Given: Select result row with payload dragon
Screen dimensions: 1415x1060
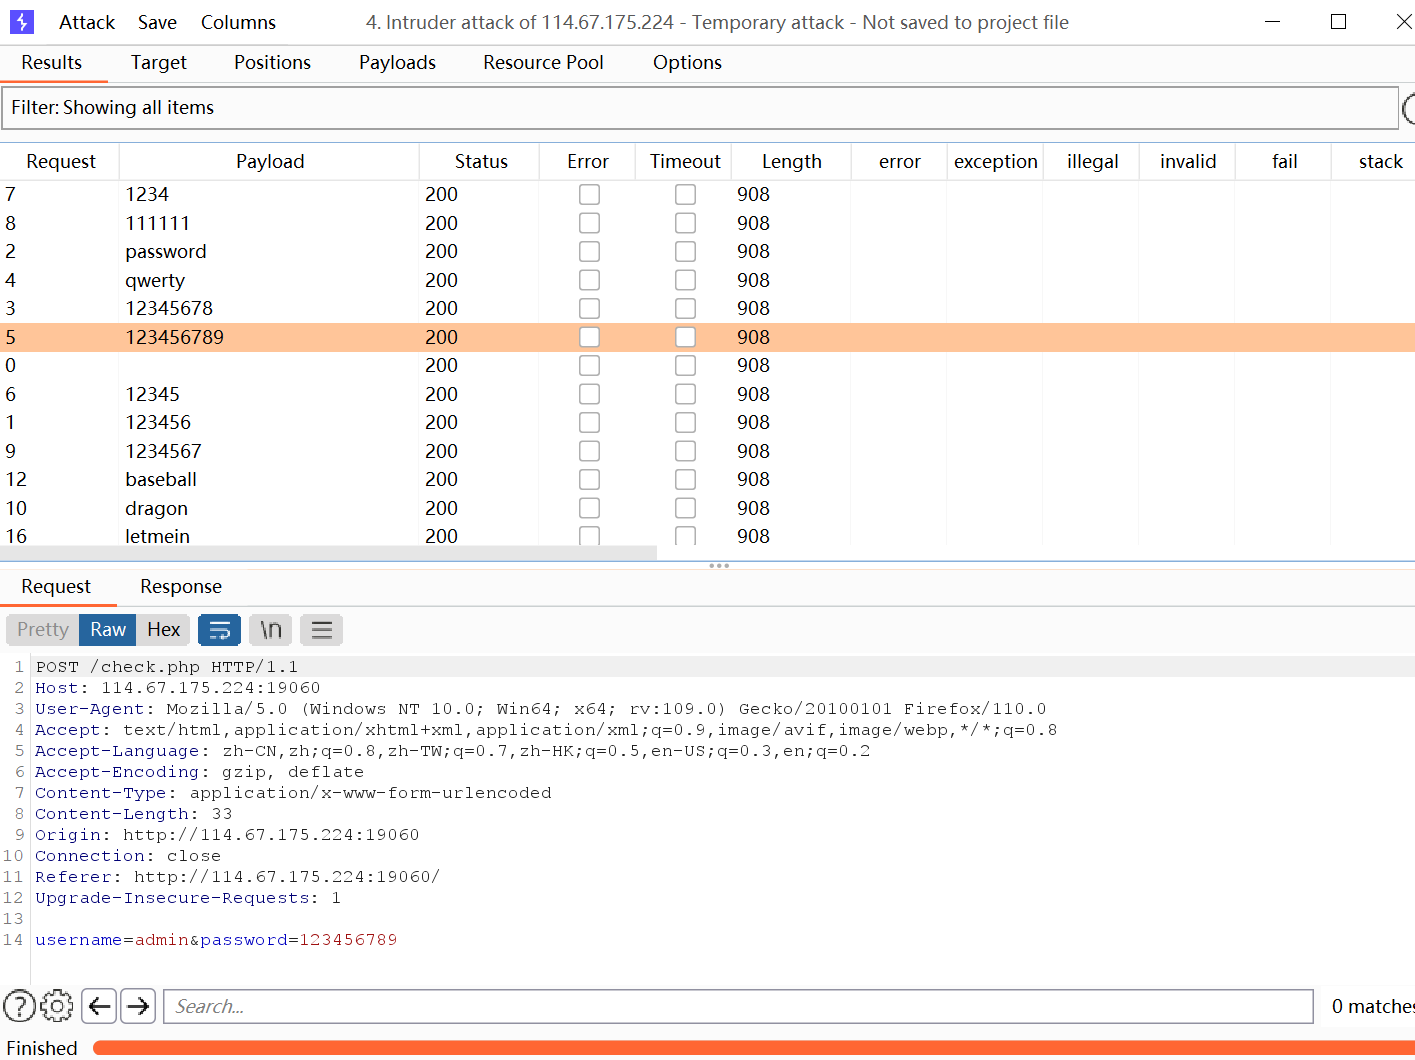Looking at the screenshot, I should tap(707, 508).
